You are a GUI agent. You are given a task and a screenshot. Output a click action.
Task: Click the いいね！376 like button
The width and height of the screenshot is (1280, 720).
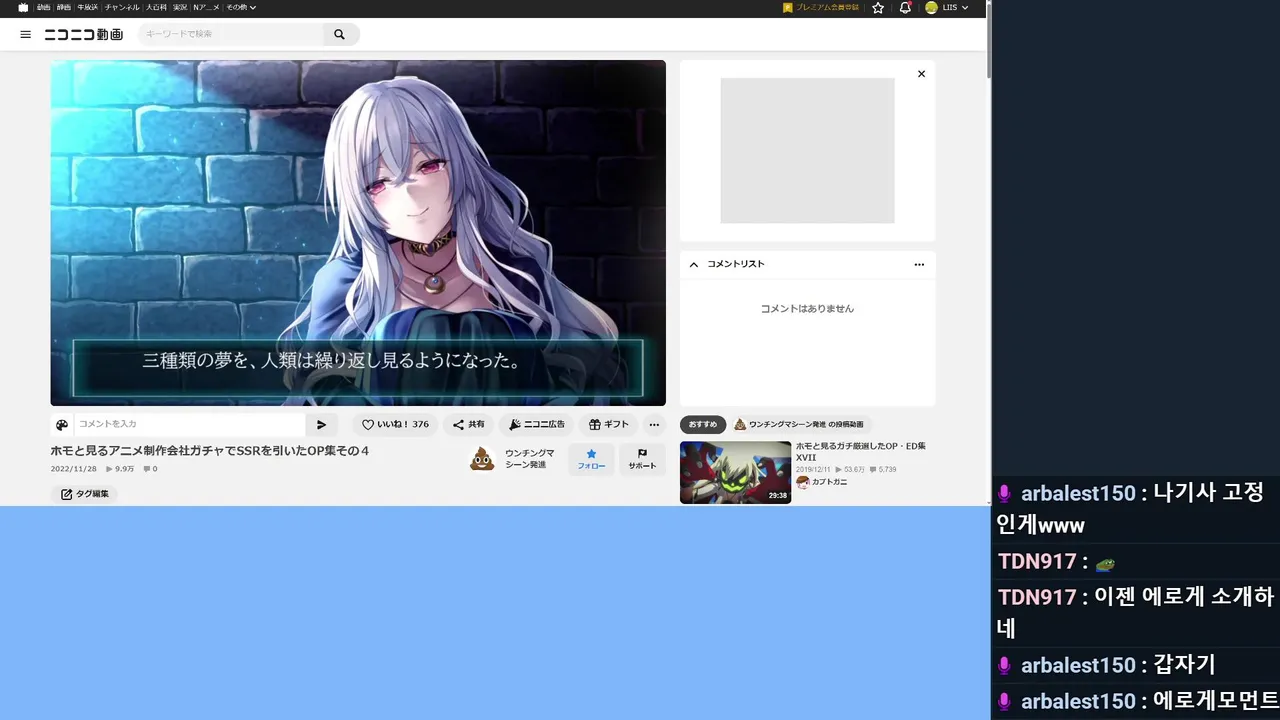point(395,424)
